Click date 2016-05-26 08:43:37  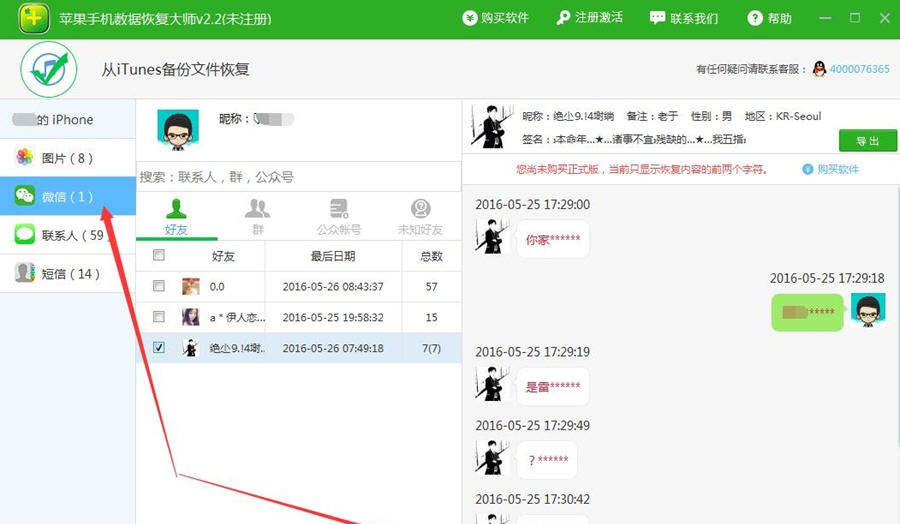(333, 286)
